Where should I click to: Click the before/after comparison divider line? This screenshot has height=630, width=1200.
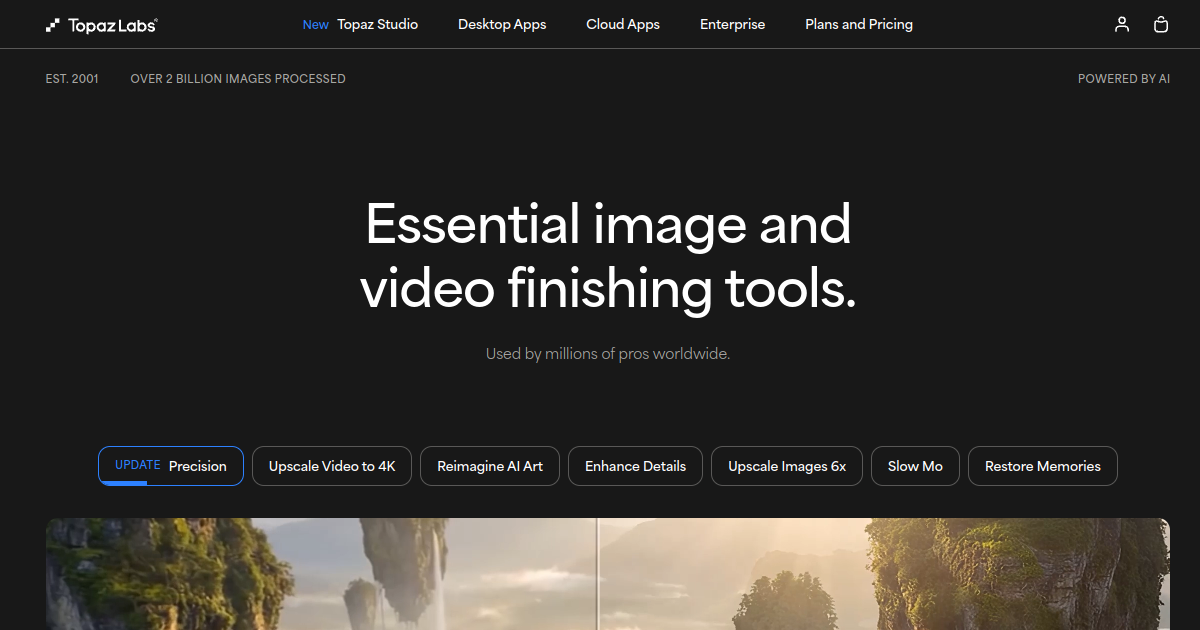click(597, 574)
